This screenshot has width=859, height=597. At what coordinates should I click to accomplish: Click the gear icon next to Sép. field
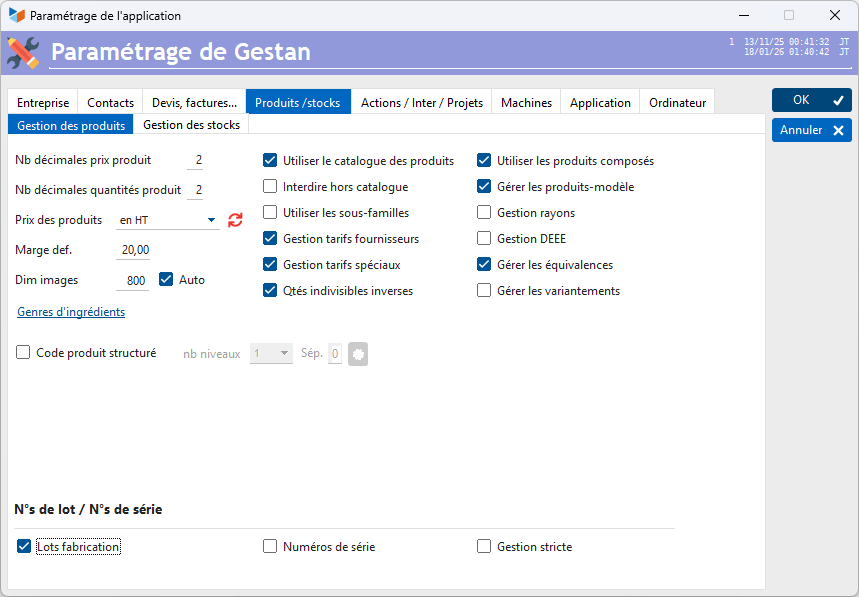point(358,353)
